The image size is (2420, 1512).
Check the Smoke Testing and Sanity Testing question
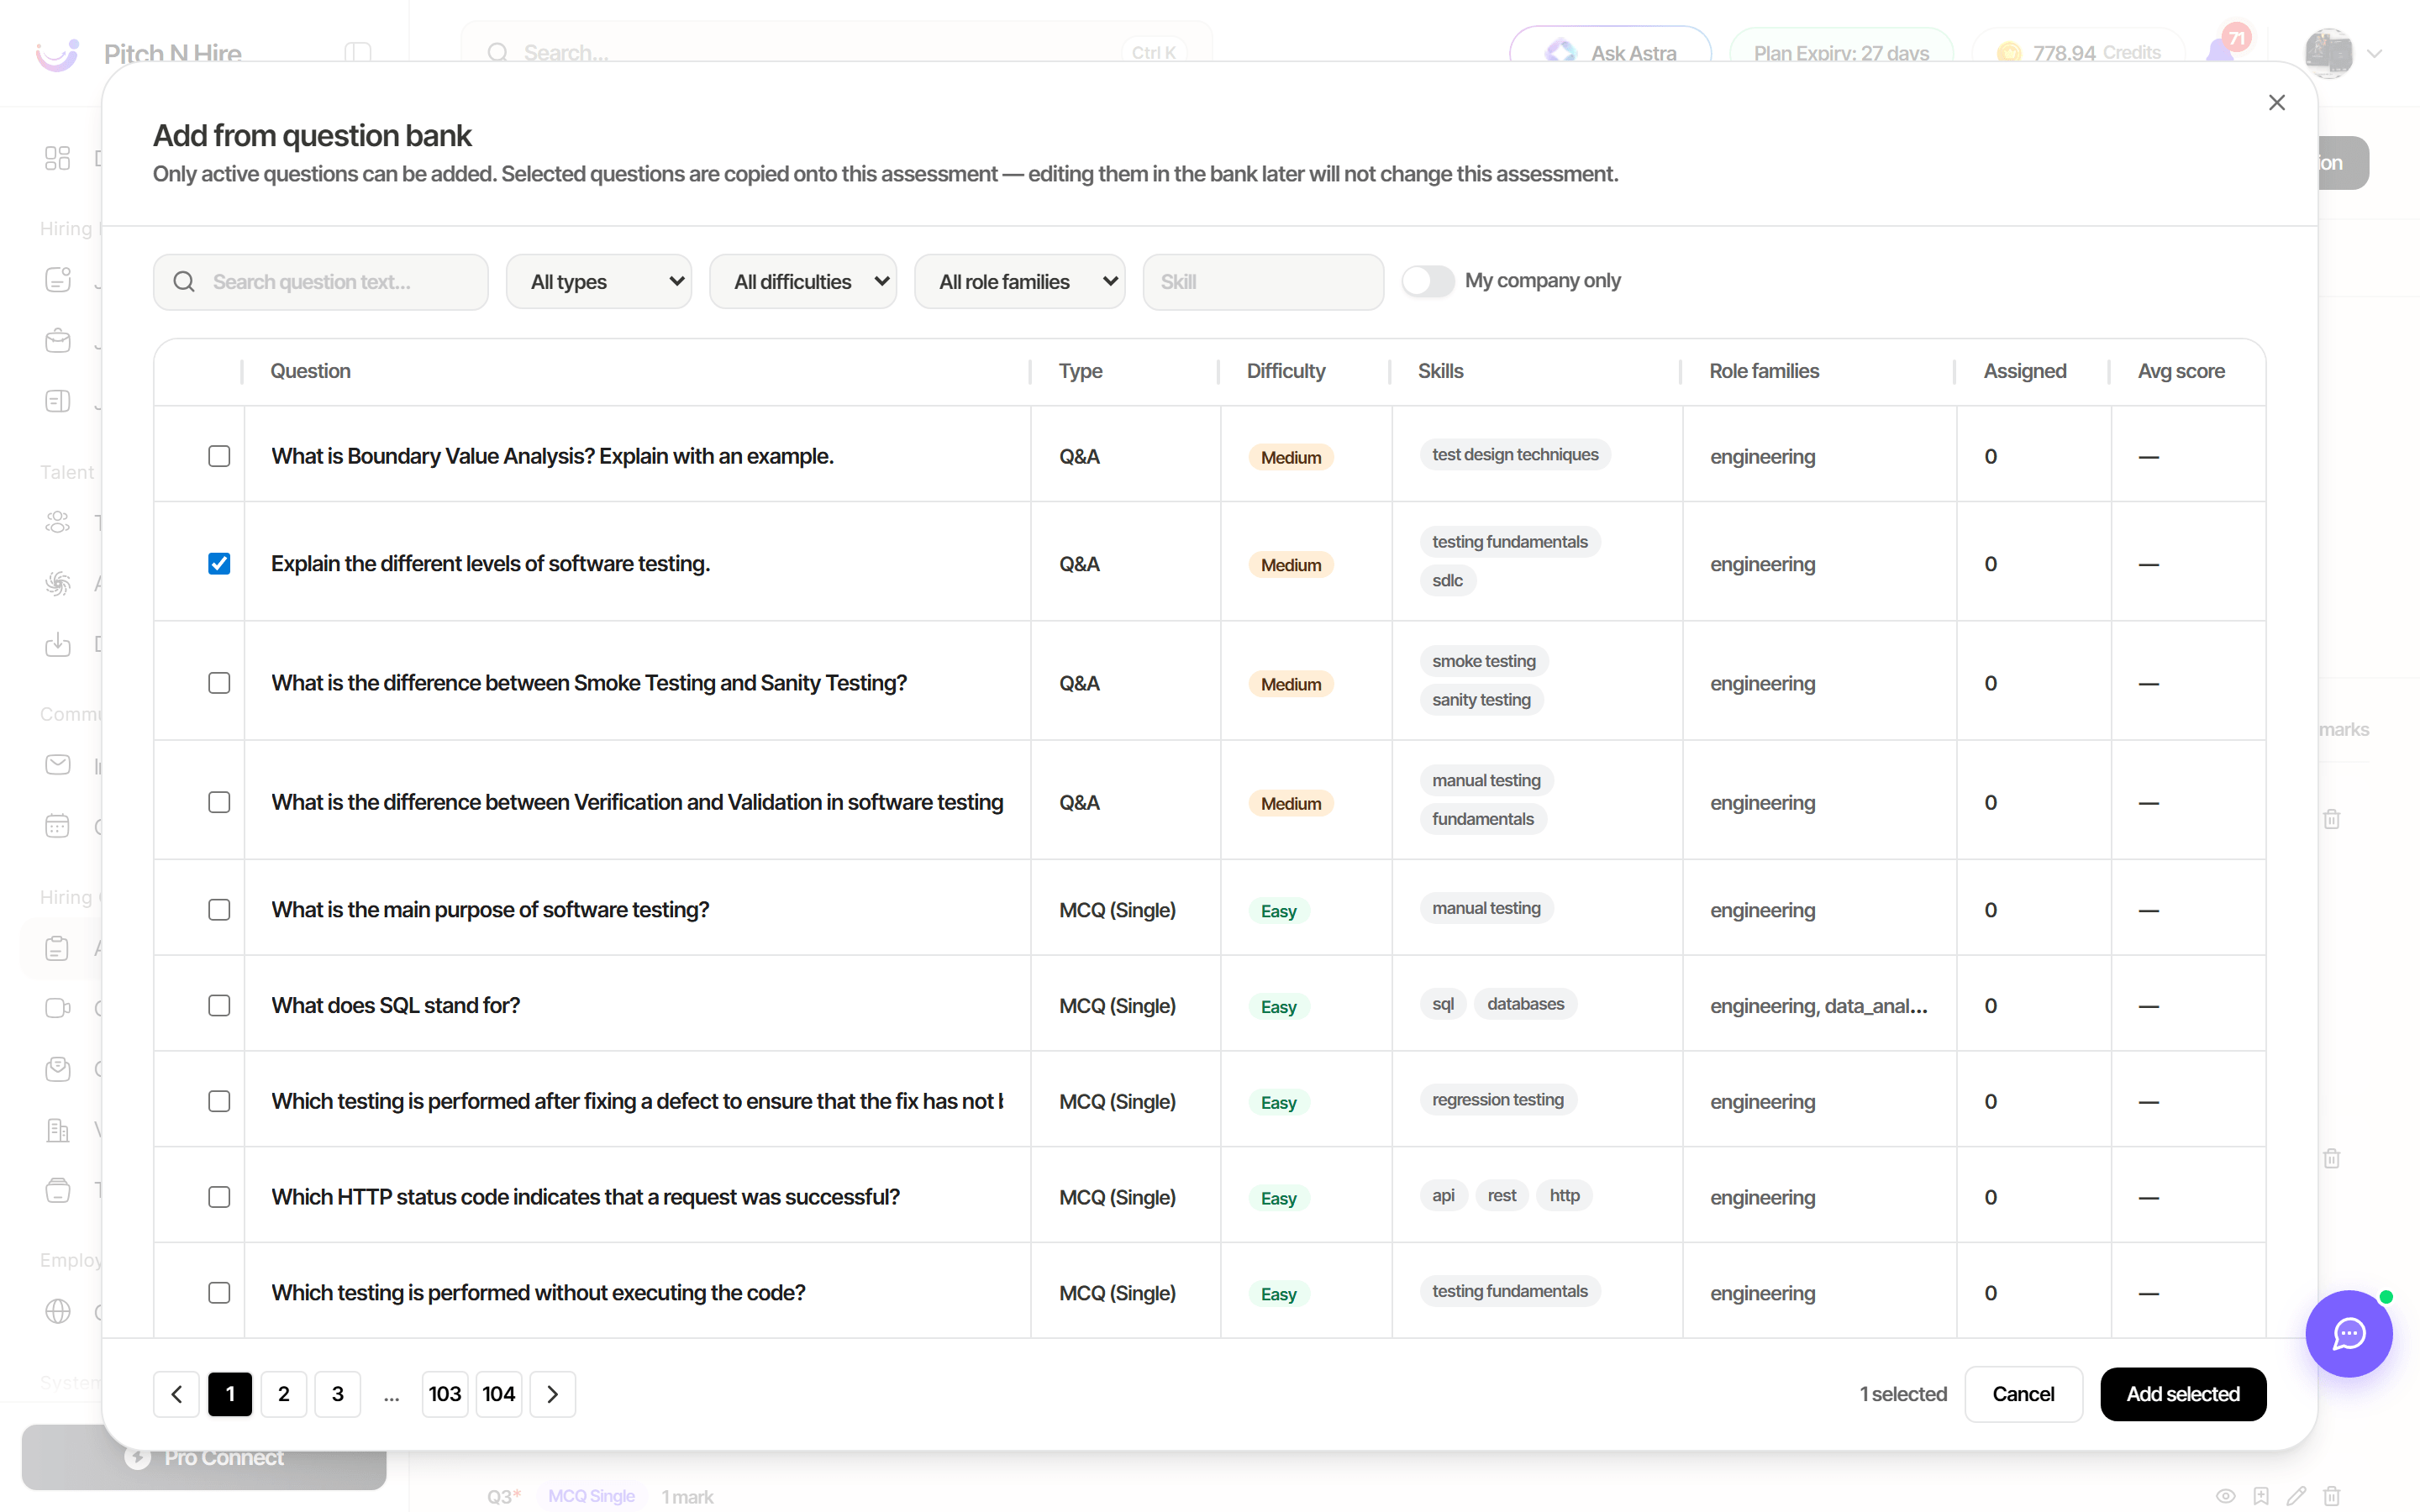[x=219, y=683]
